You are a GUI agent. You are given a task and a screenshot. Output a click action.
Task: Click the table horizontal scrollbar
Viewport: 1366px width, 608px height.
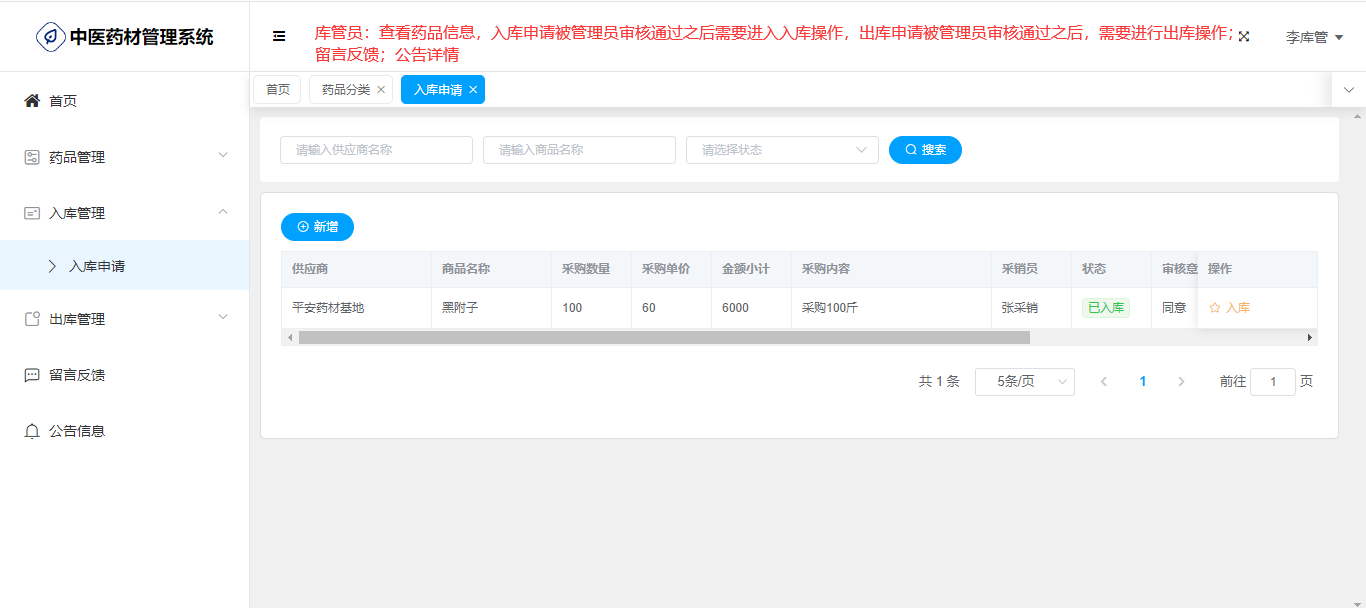click(x=664, y=338)
